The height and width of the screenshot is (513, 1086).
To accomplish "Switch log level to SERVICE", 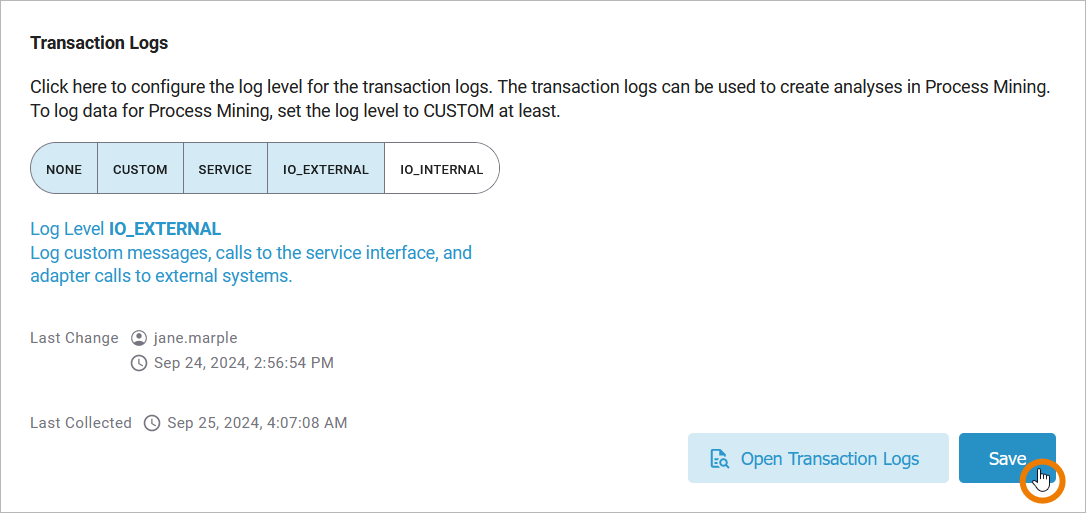I will [x=225, y=169].
